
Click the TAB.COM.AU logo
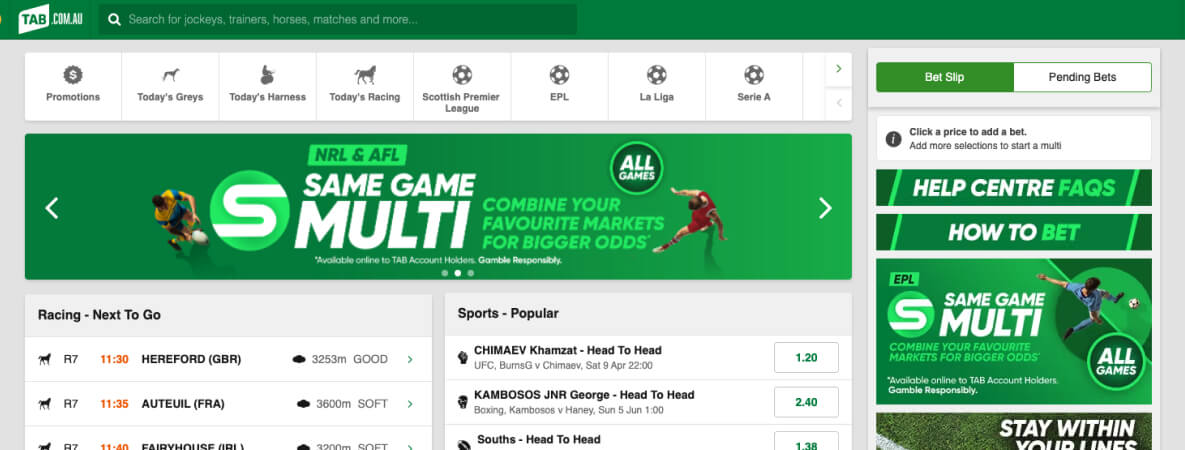pyautogui.click(x=51, y=19)
